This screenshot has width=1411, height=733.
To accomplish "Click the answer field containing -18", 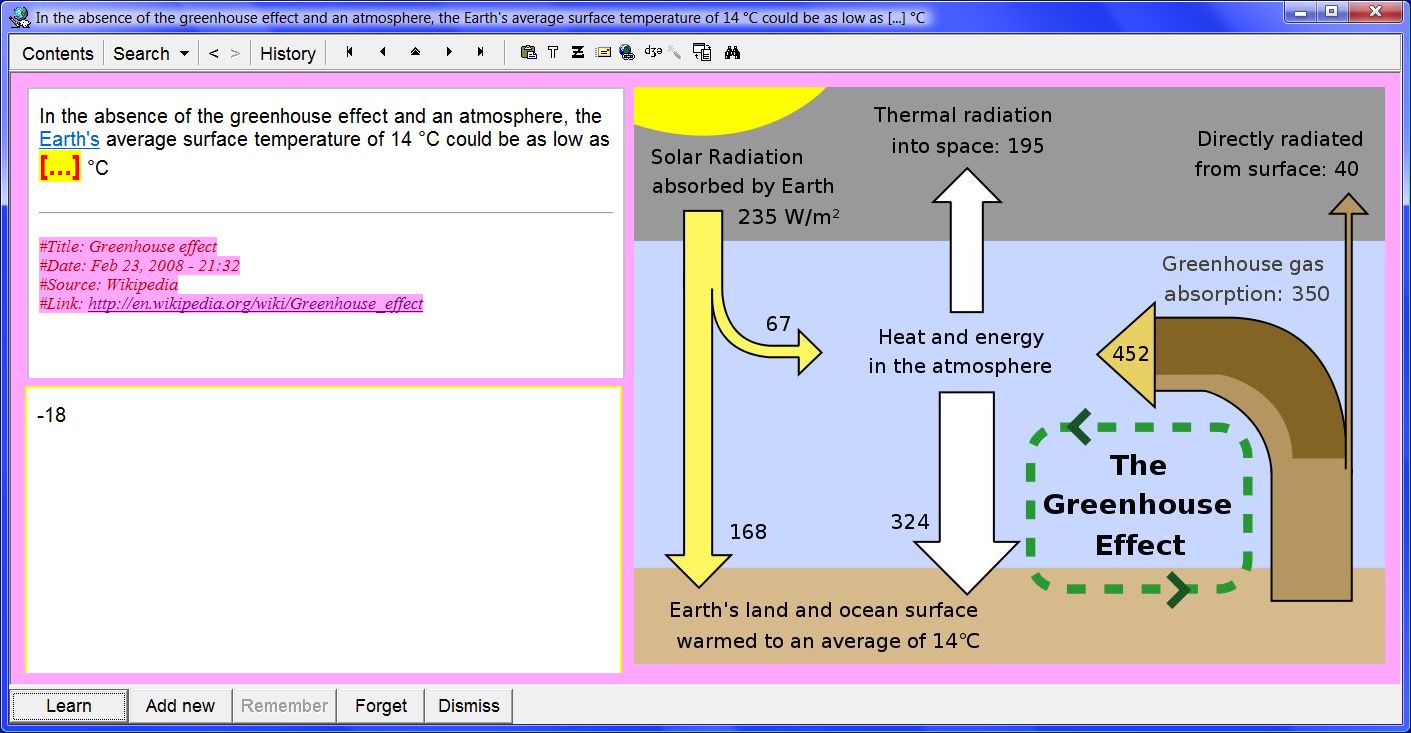I will pos(323,529).
